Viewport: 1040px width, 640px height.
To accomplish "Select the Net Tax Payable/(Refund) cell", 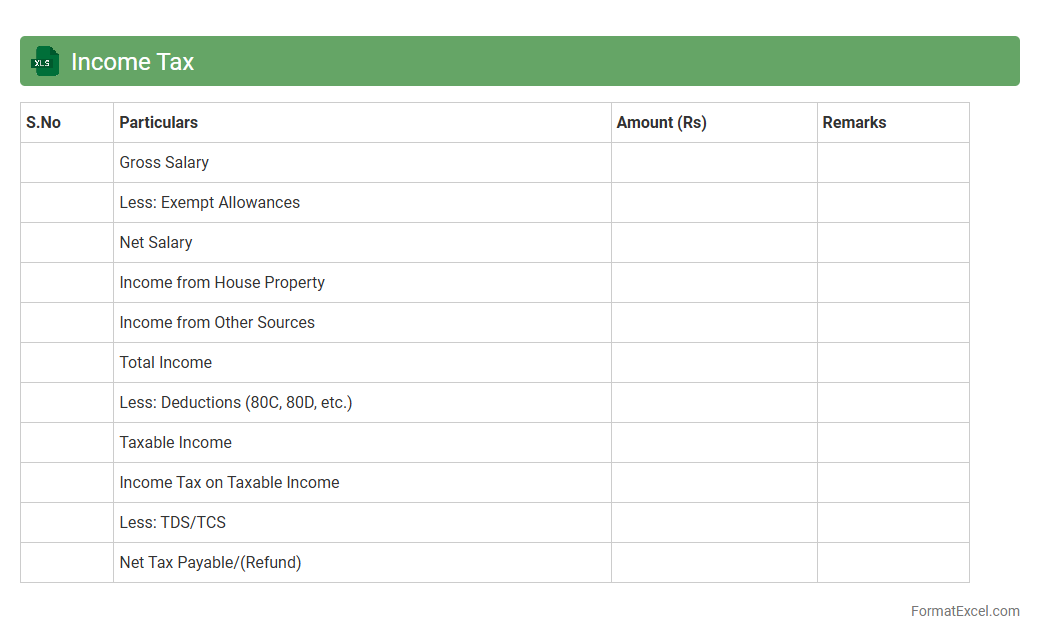I will 210,562.
